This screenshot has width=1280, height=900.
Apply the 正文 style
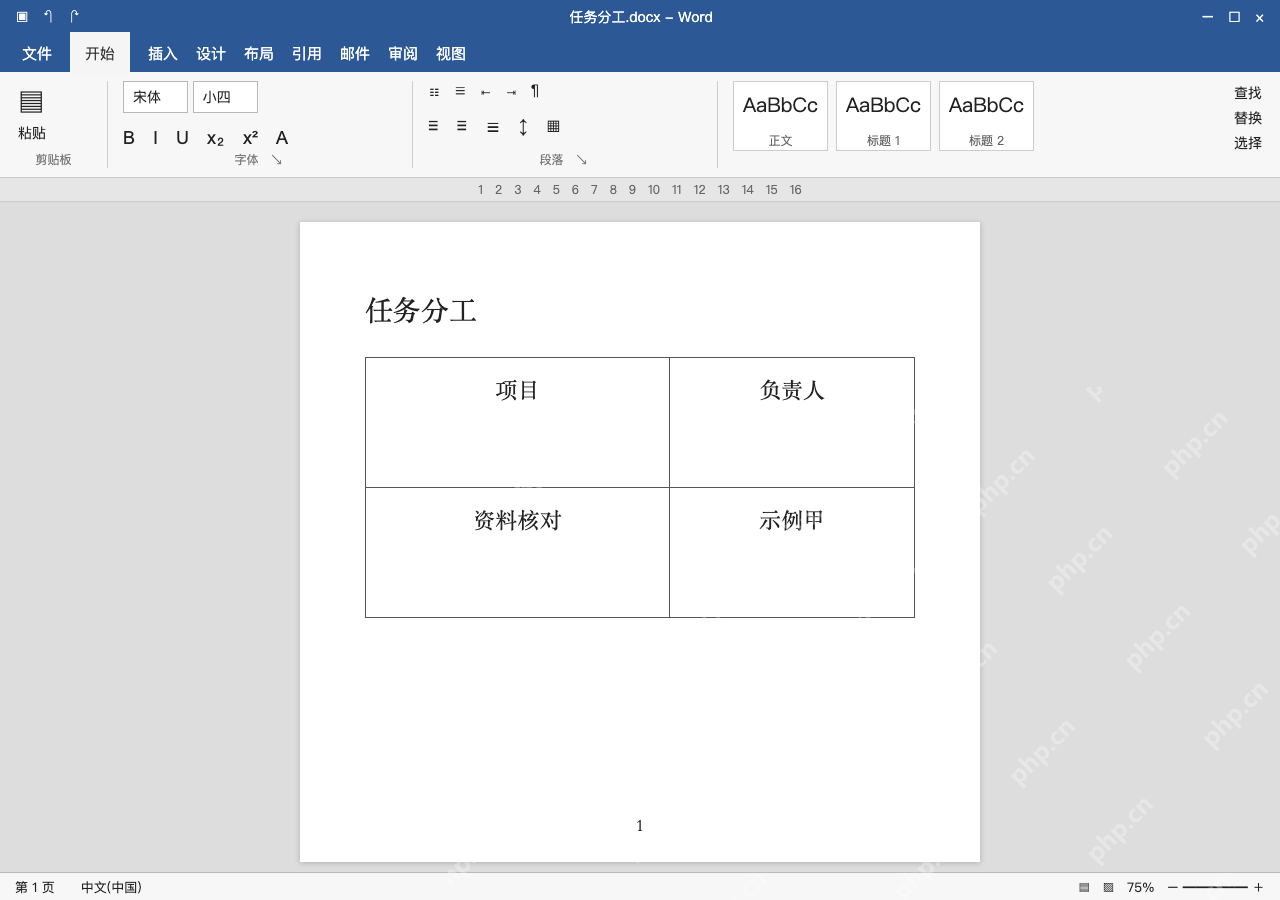(780, 116)
